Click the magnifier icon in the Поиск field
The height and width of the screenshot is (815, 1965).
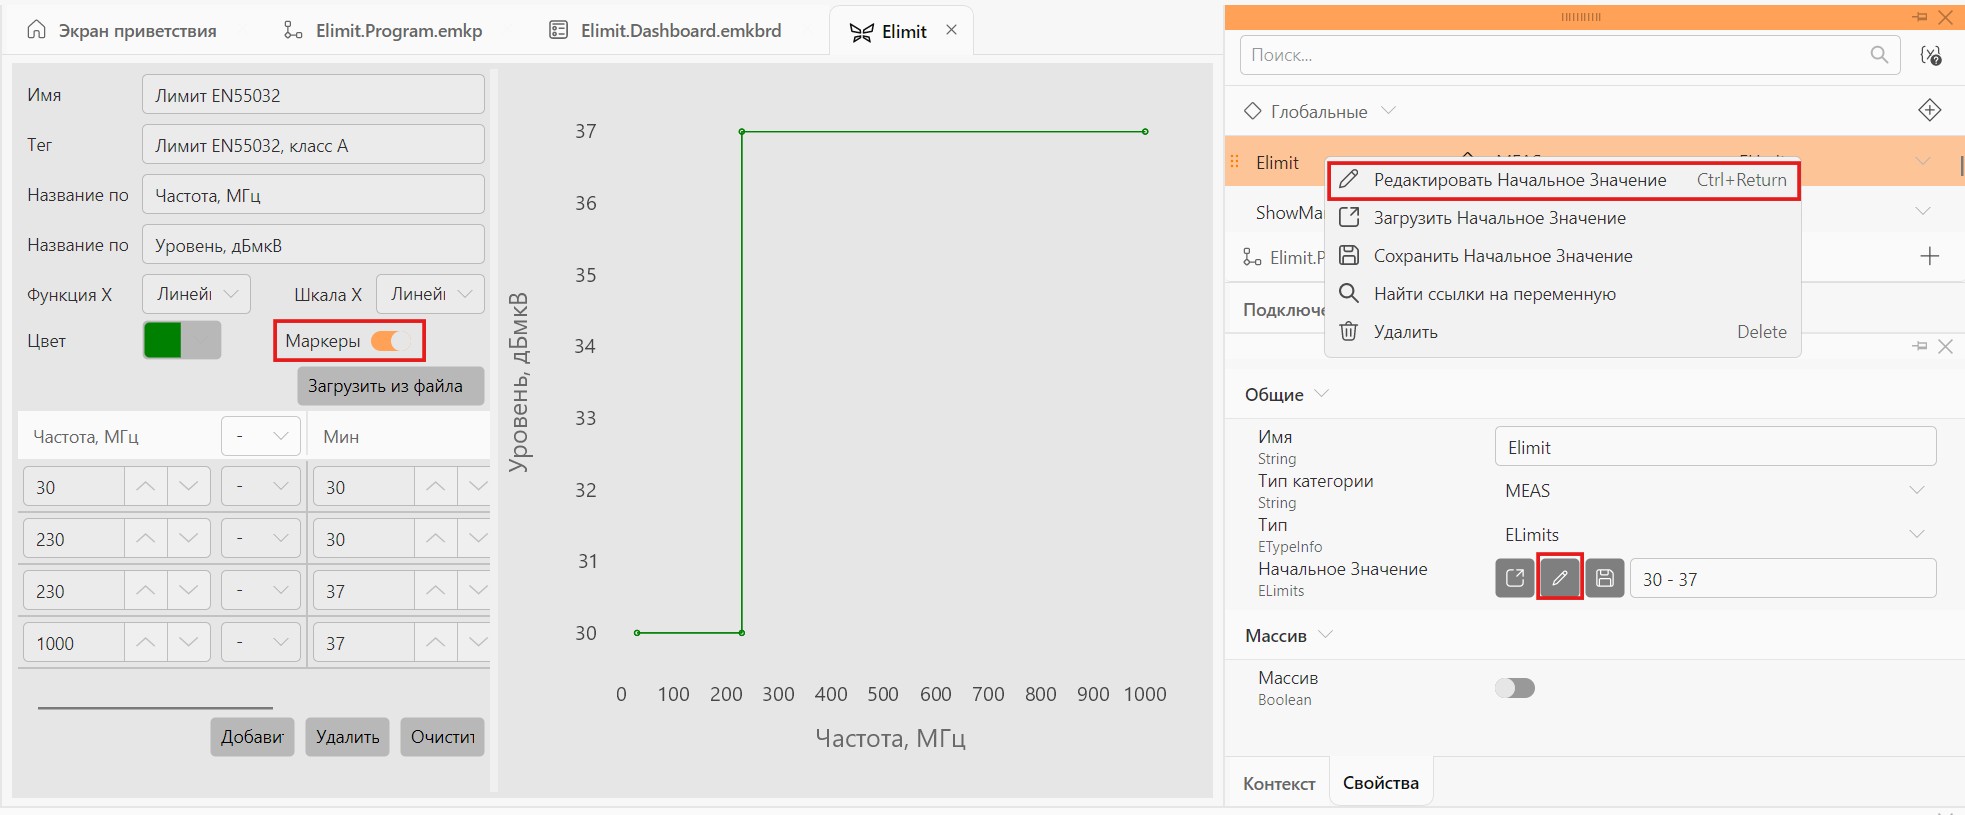tap(1879, 55)
